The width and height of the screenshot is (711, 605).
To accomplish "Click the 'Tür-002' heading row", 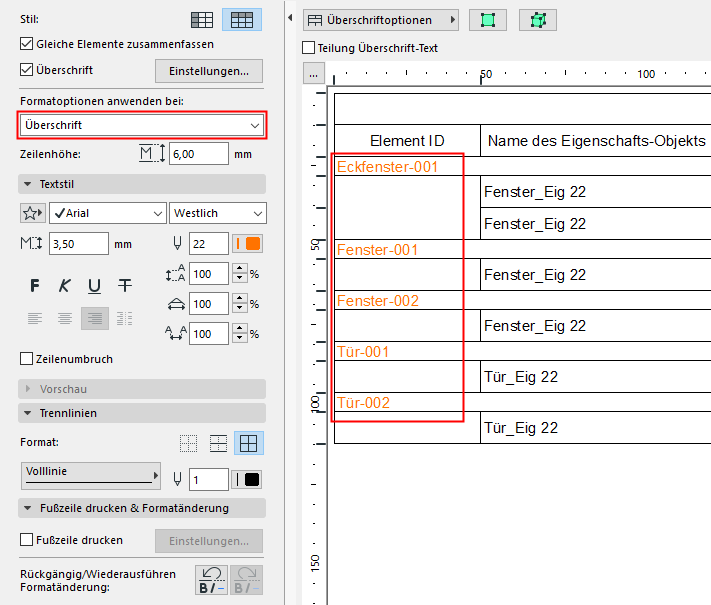I will [x=522, y=402].
